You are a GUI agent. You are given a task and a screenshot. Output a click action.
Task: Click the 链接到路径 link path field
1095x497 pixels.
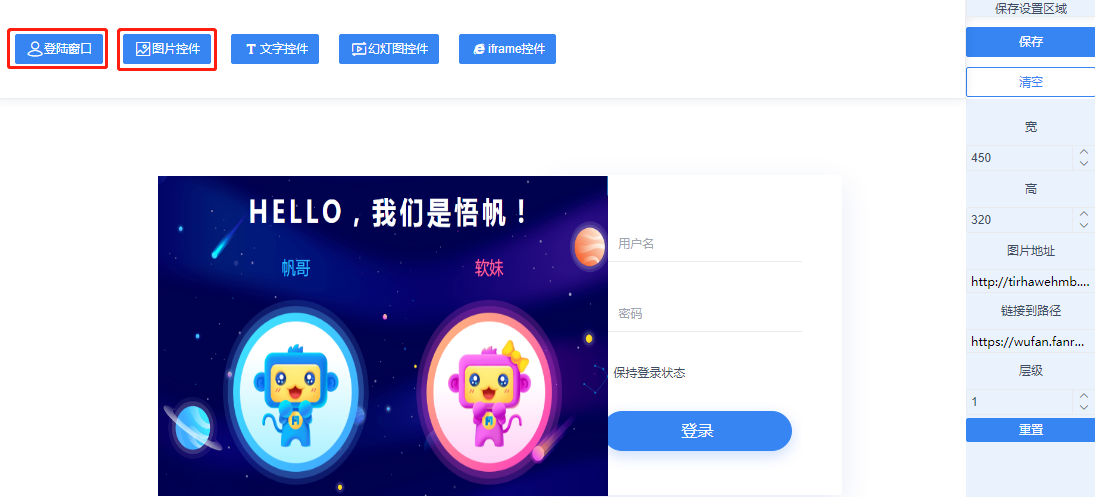point(1031,342)
